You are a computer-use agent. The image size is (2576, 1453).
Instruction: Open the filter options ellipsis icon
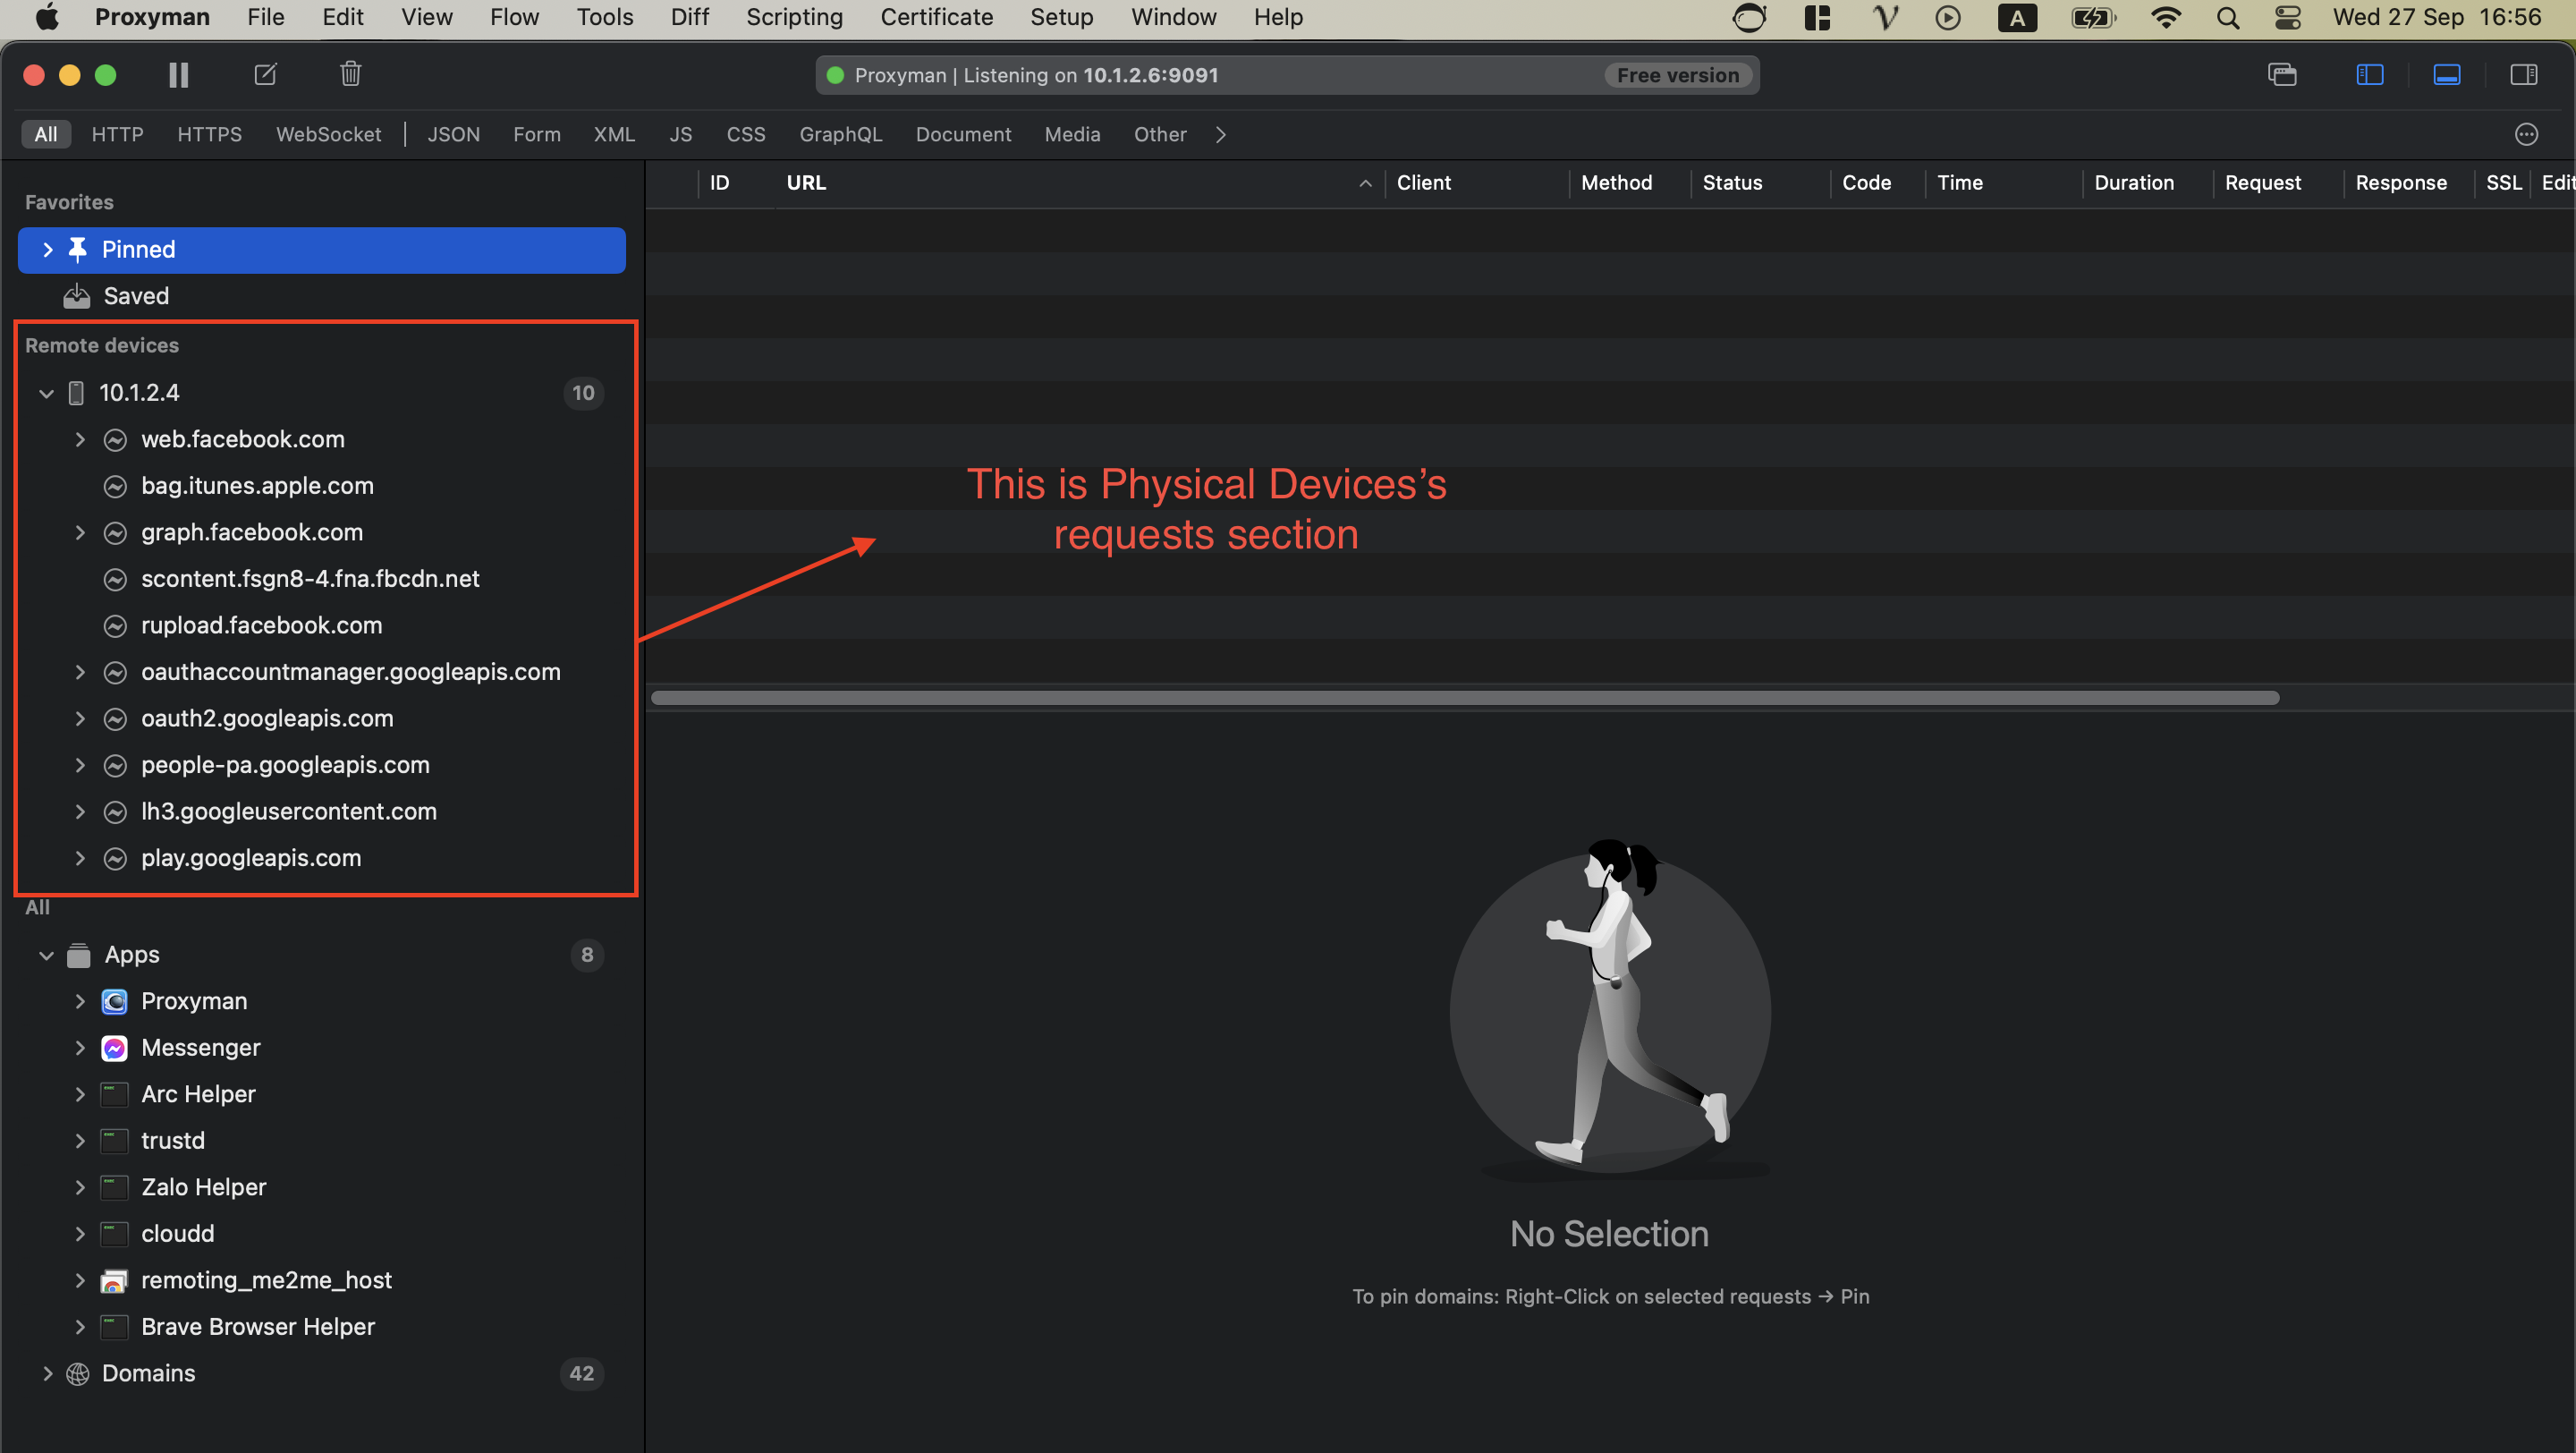point(2526,134)
